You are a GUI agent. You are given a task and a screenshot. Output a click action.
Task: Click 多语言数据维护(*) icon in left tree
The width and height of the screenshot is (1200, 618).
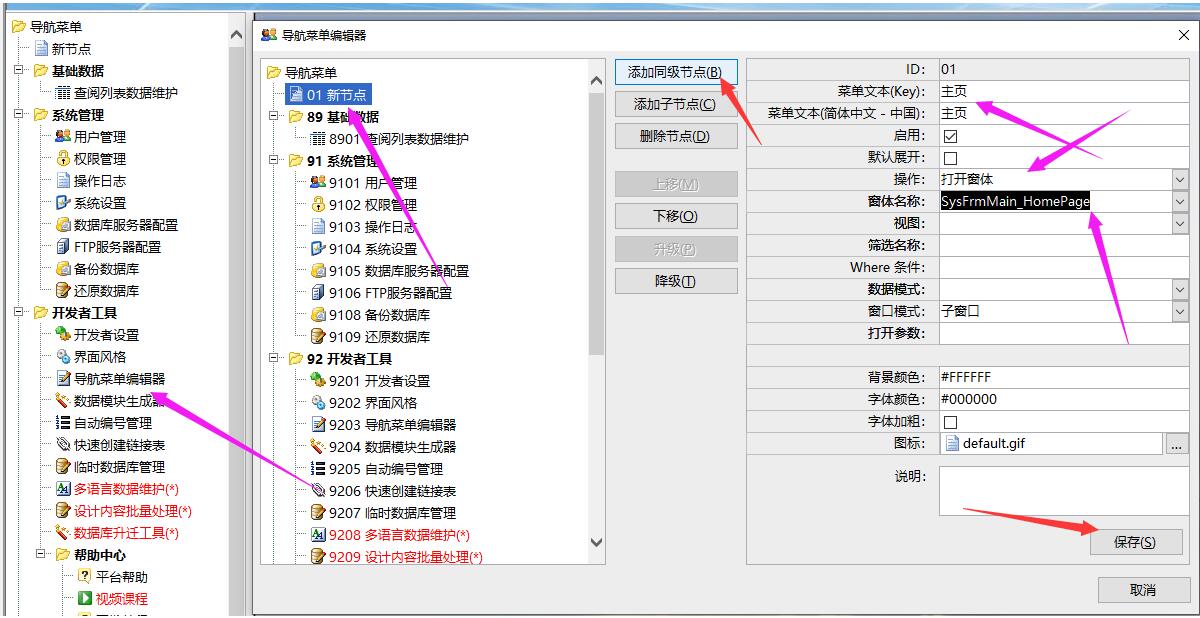(63, 489)
